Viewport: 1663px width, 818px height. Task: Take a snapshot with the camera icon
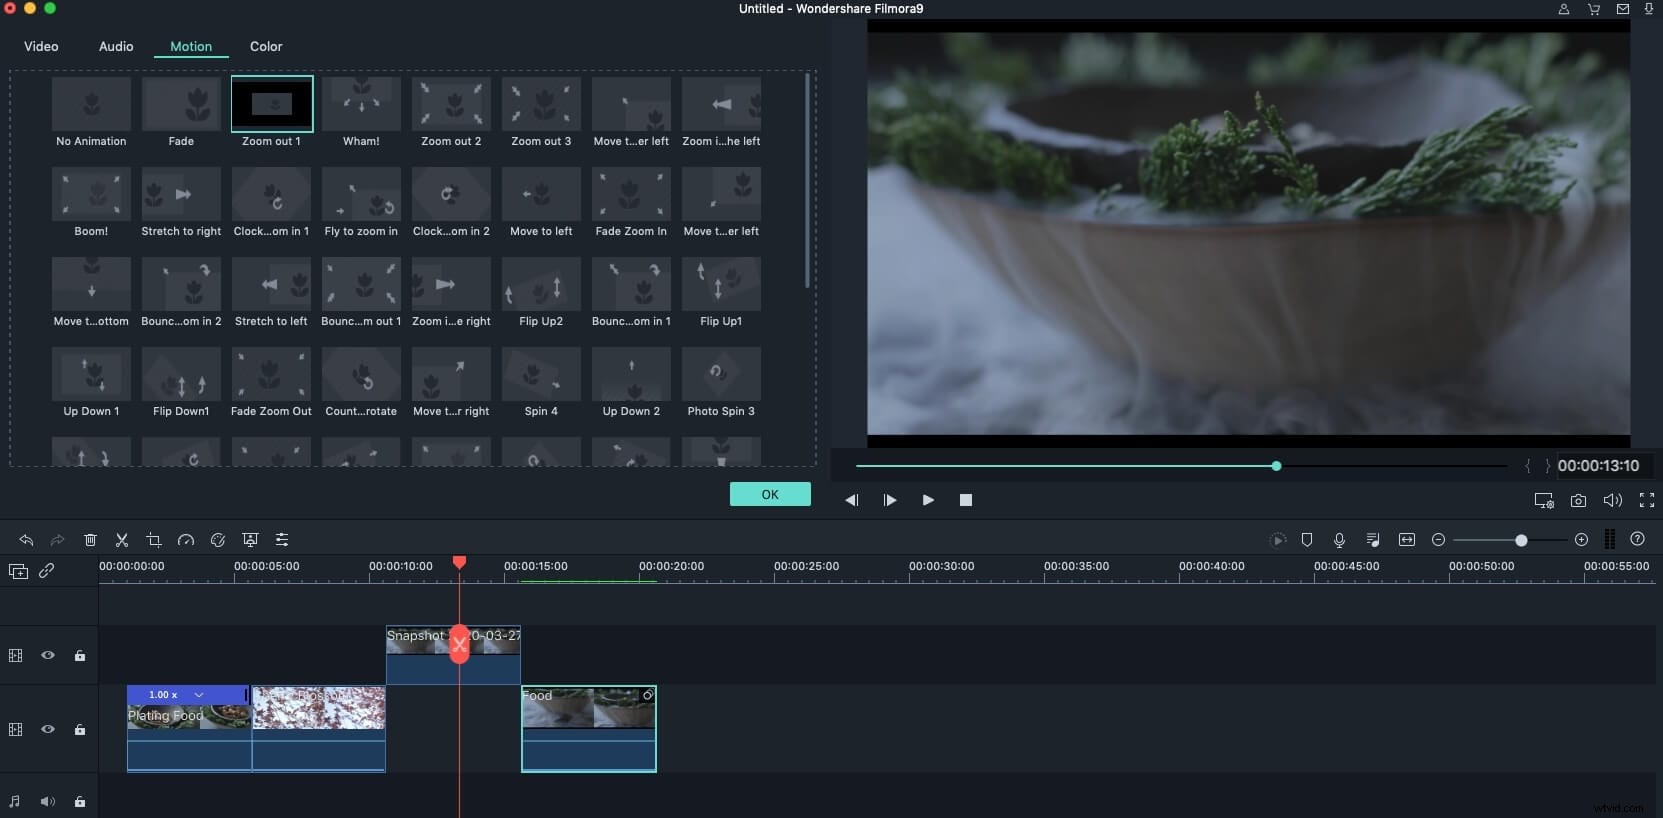point(1578,500)
